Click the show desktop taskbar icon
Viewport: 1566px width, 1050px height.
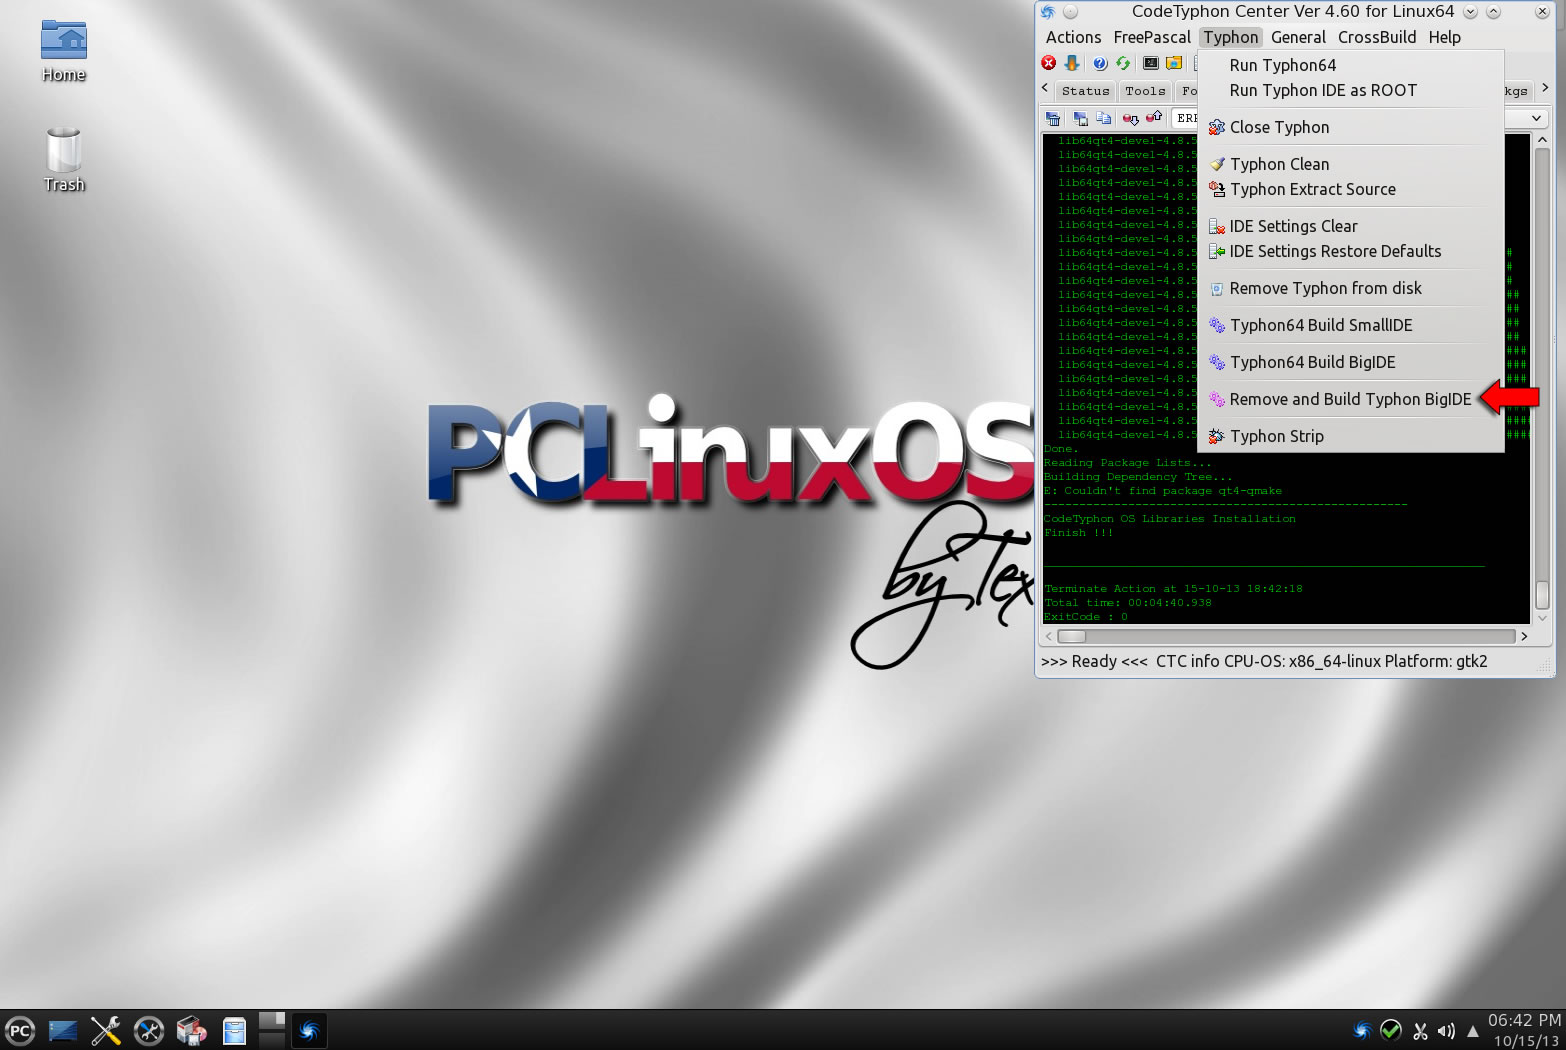[x=63, y=1031]
